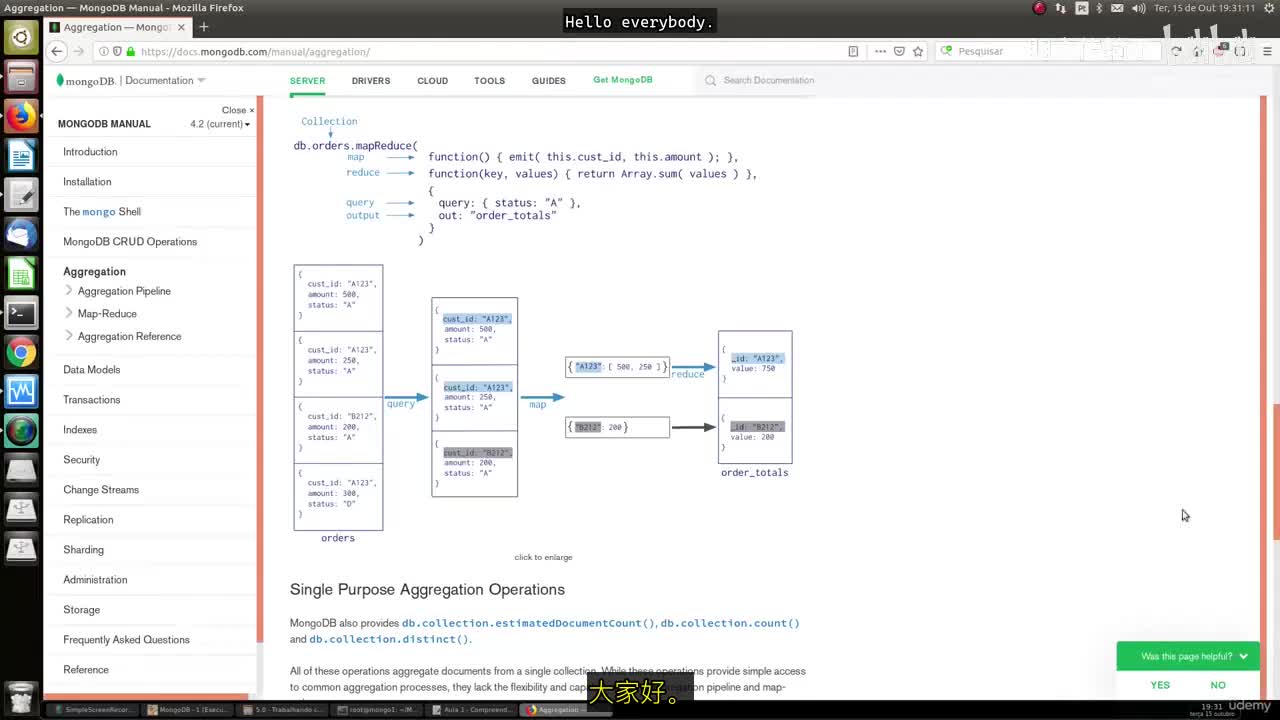Open Installation in the manual sidebar

(87, 182)
